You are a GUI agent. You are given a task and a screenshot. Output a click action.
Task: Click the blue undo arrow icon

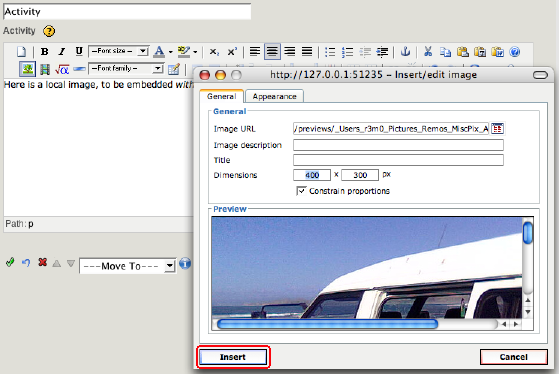click(26, 263)
